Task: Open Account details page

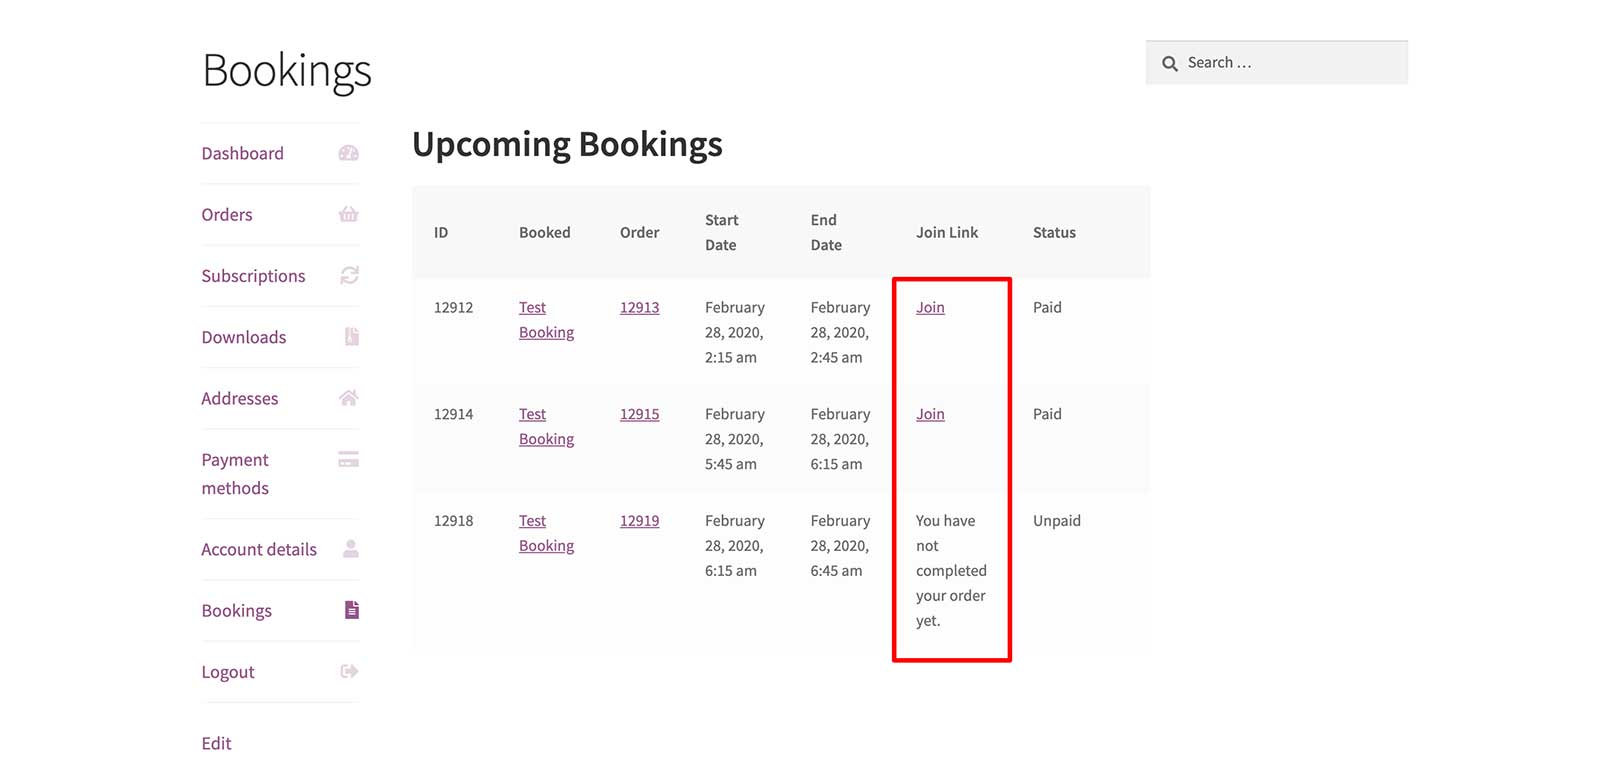Action: click(x=259, y=550)
